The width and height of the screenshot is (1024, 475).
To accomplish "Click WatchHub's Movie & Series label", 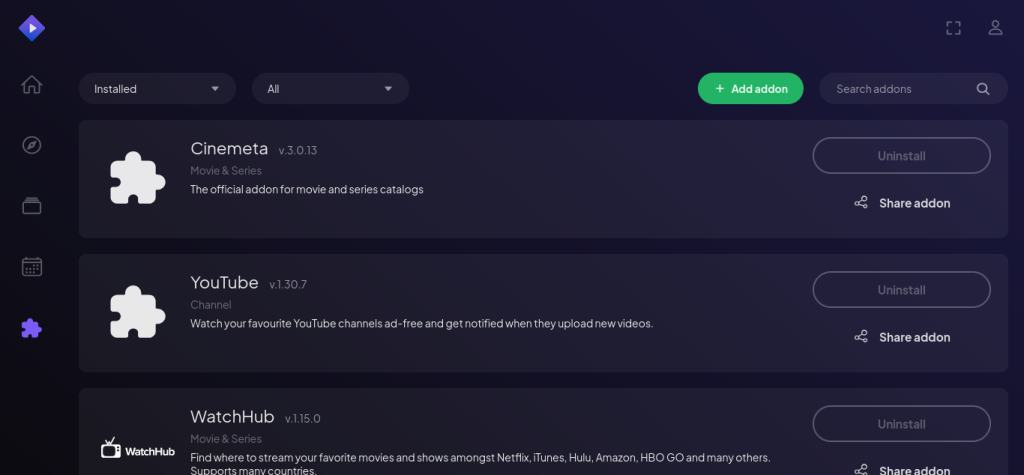I will (226, 438).
